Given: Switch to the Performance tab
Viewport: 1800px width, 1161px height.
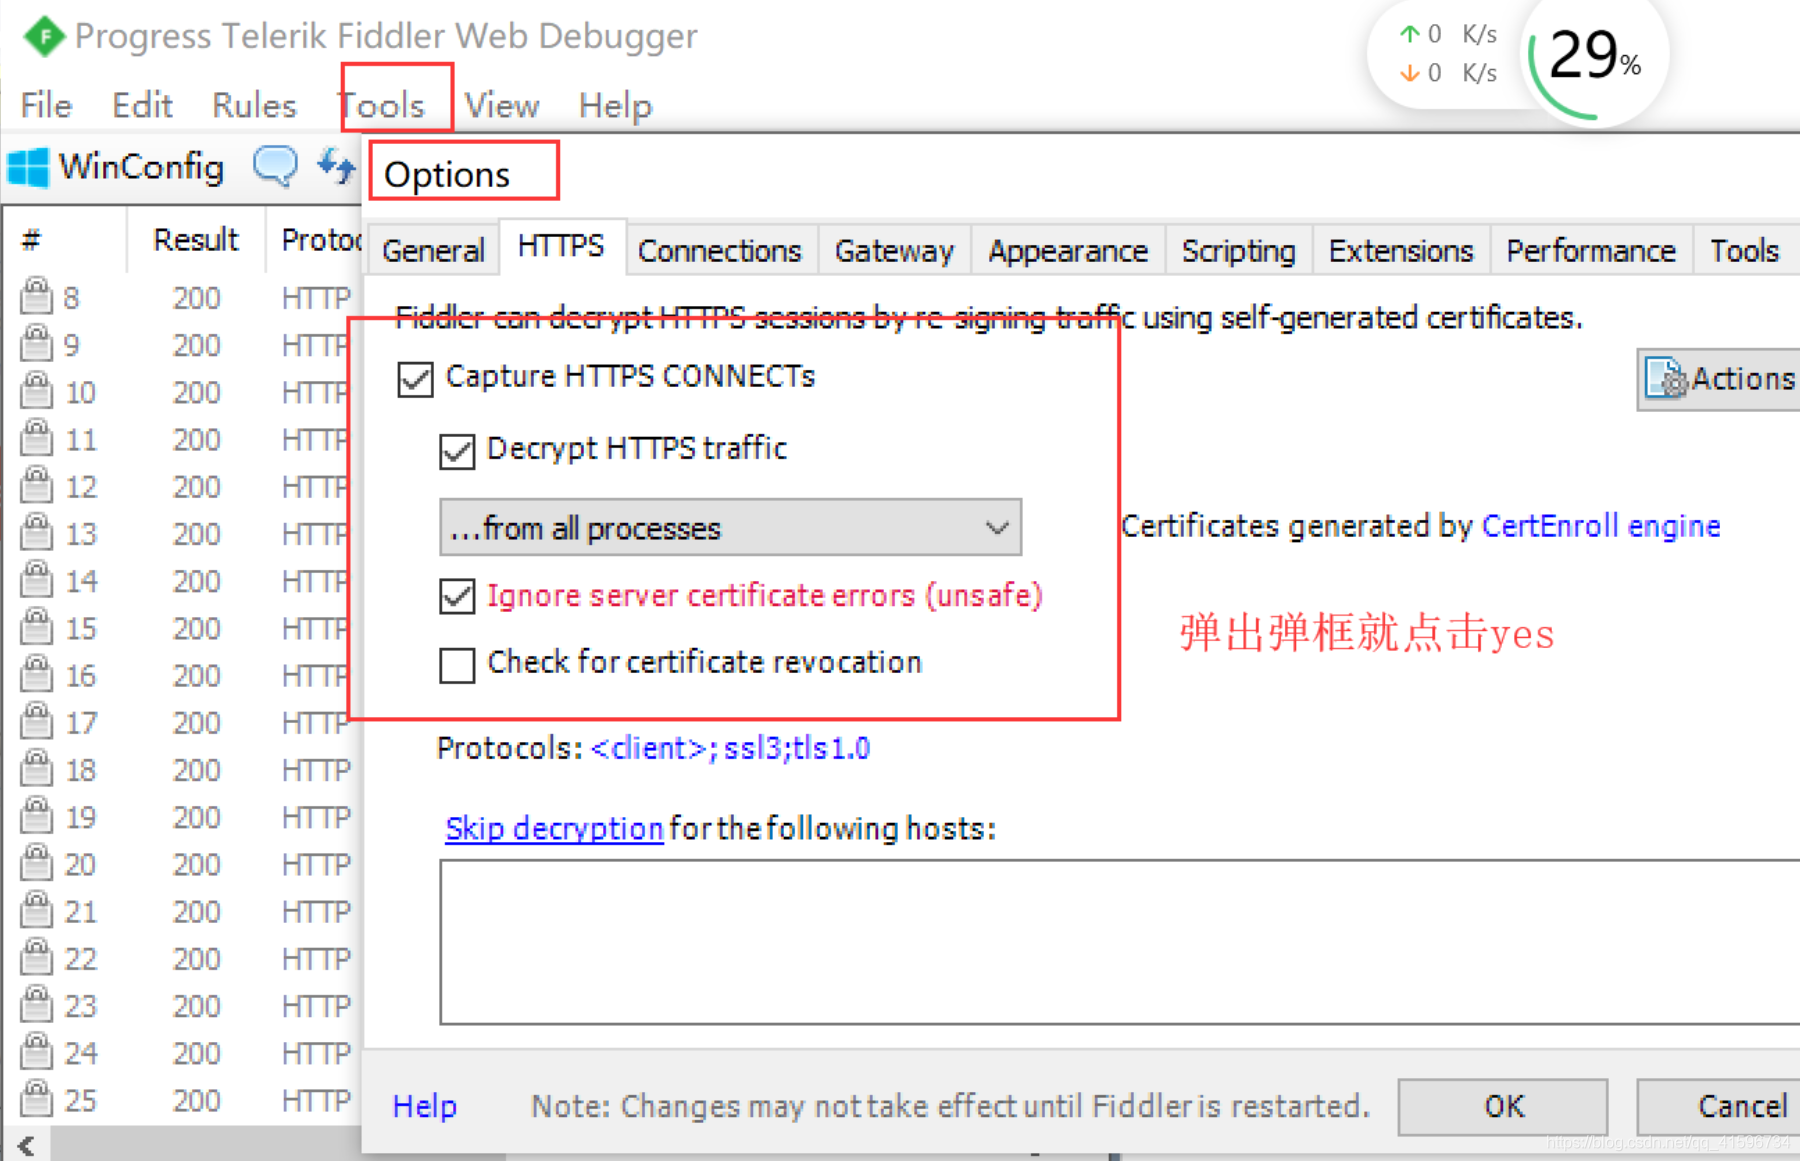Looking at the screenshot, I should pyautogui.click(x=1591, y=250).
